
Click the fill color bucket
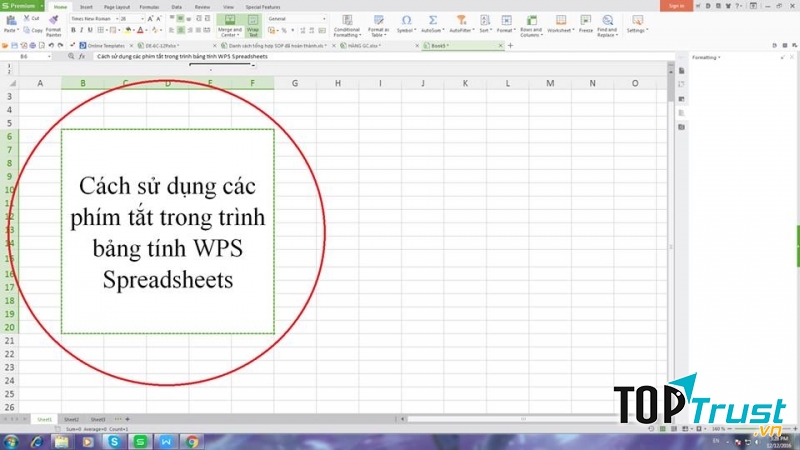pos(128,31)
